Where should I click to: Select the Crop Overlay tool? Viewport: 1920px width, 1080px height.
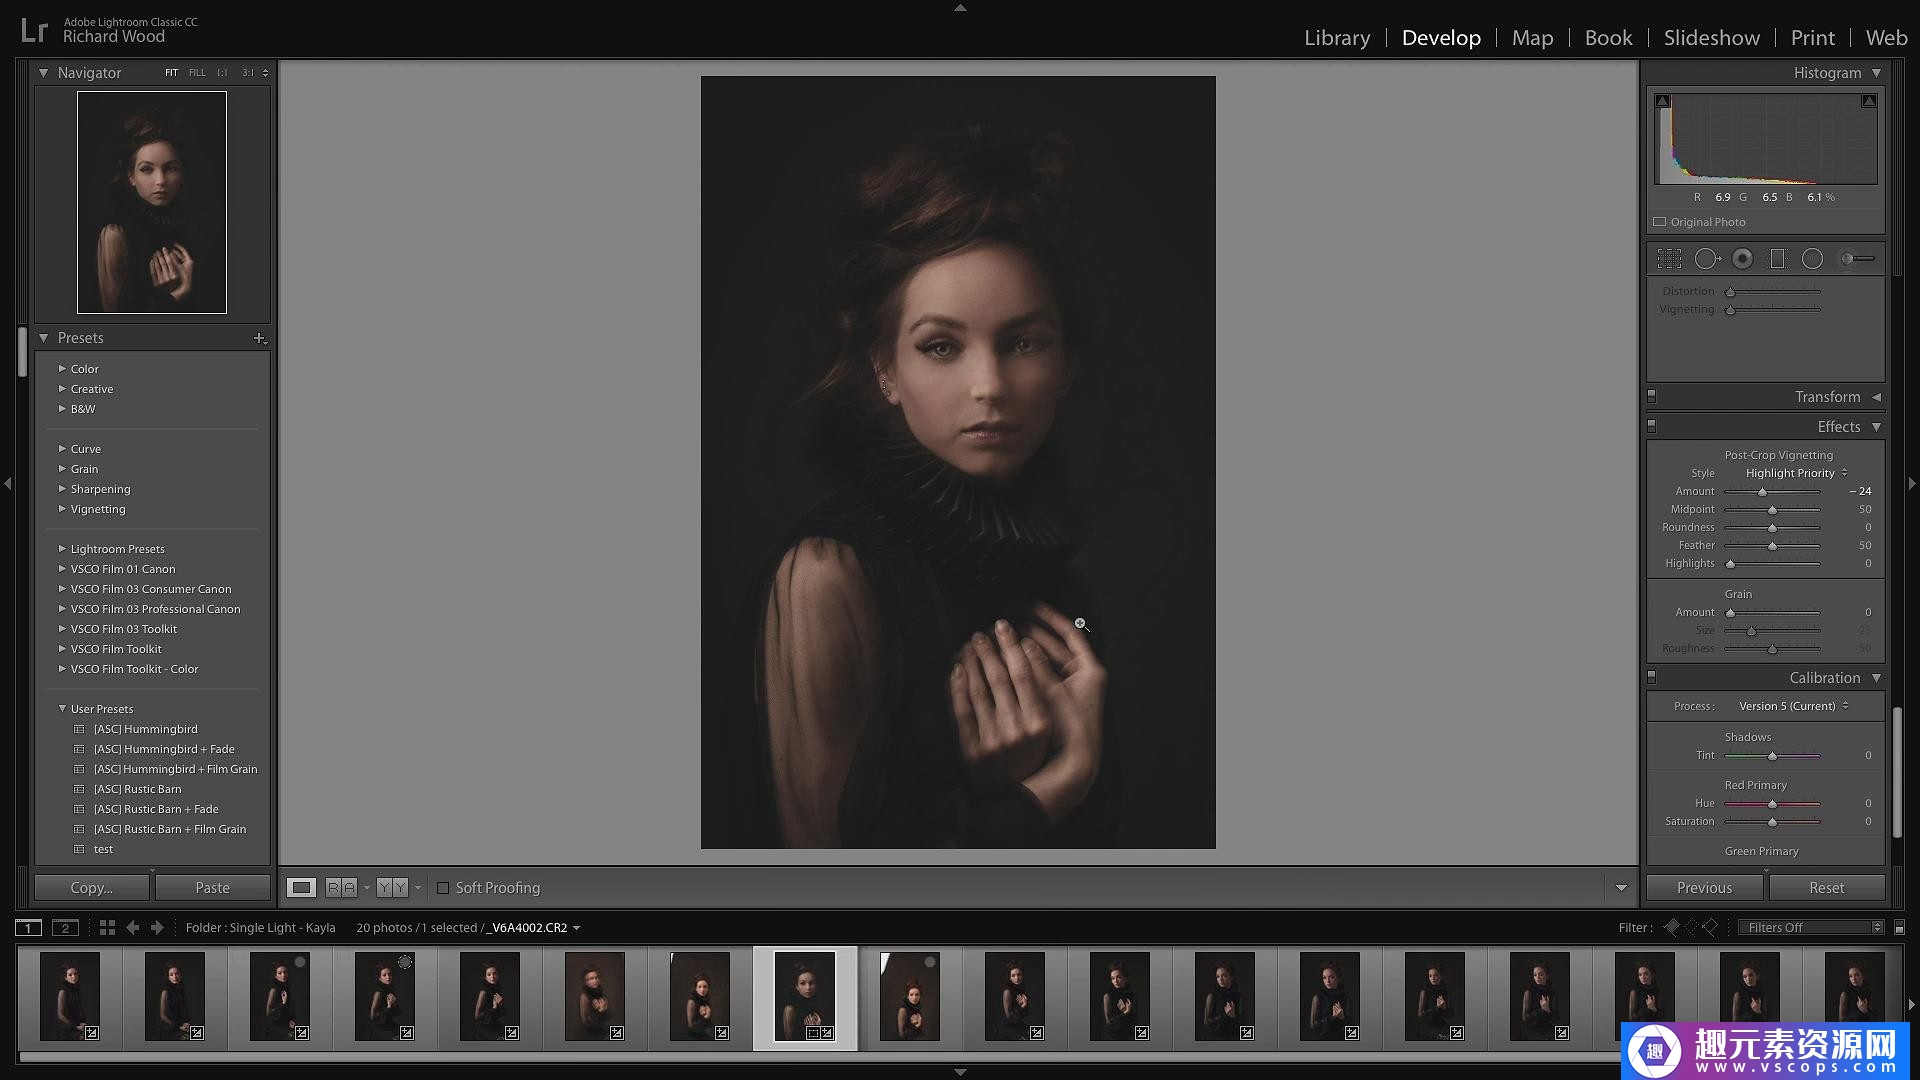tap(1669, 259)
